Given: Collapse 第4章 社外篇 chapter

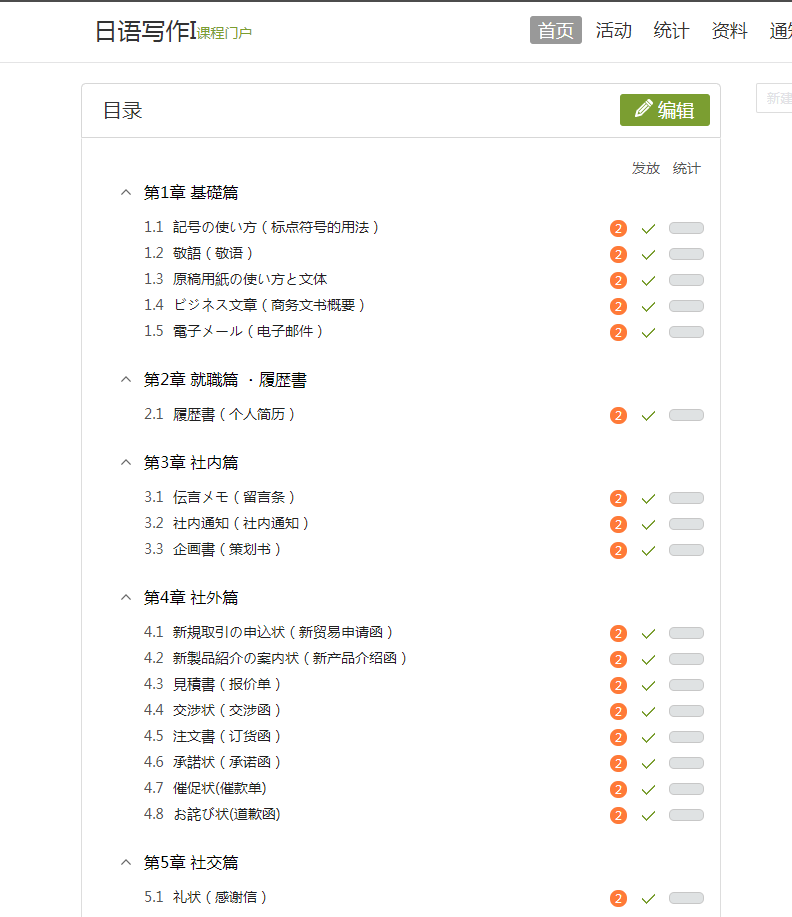Looking at the screenshot, I should [126, 597].
